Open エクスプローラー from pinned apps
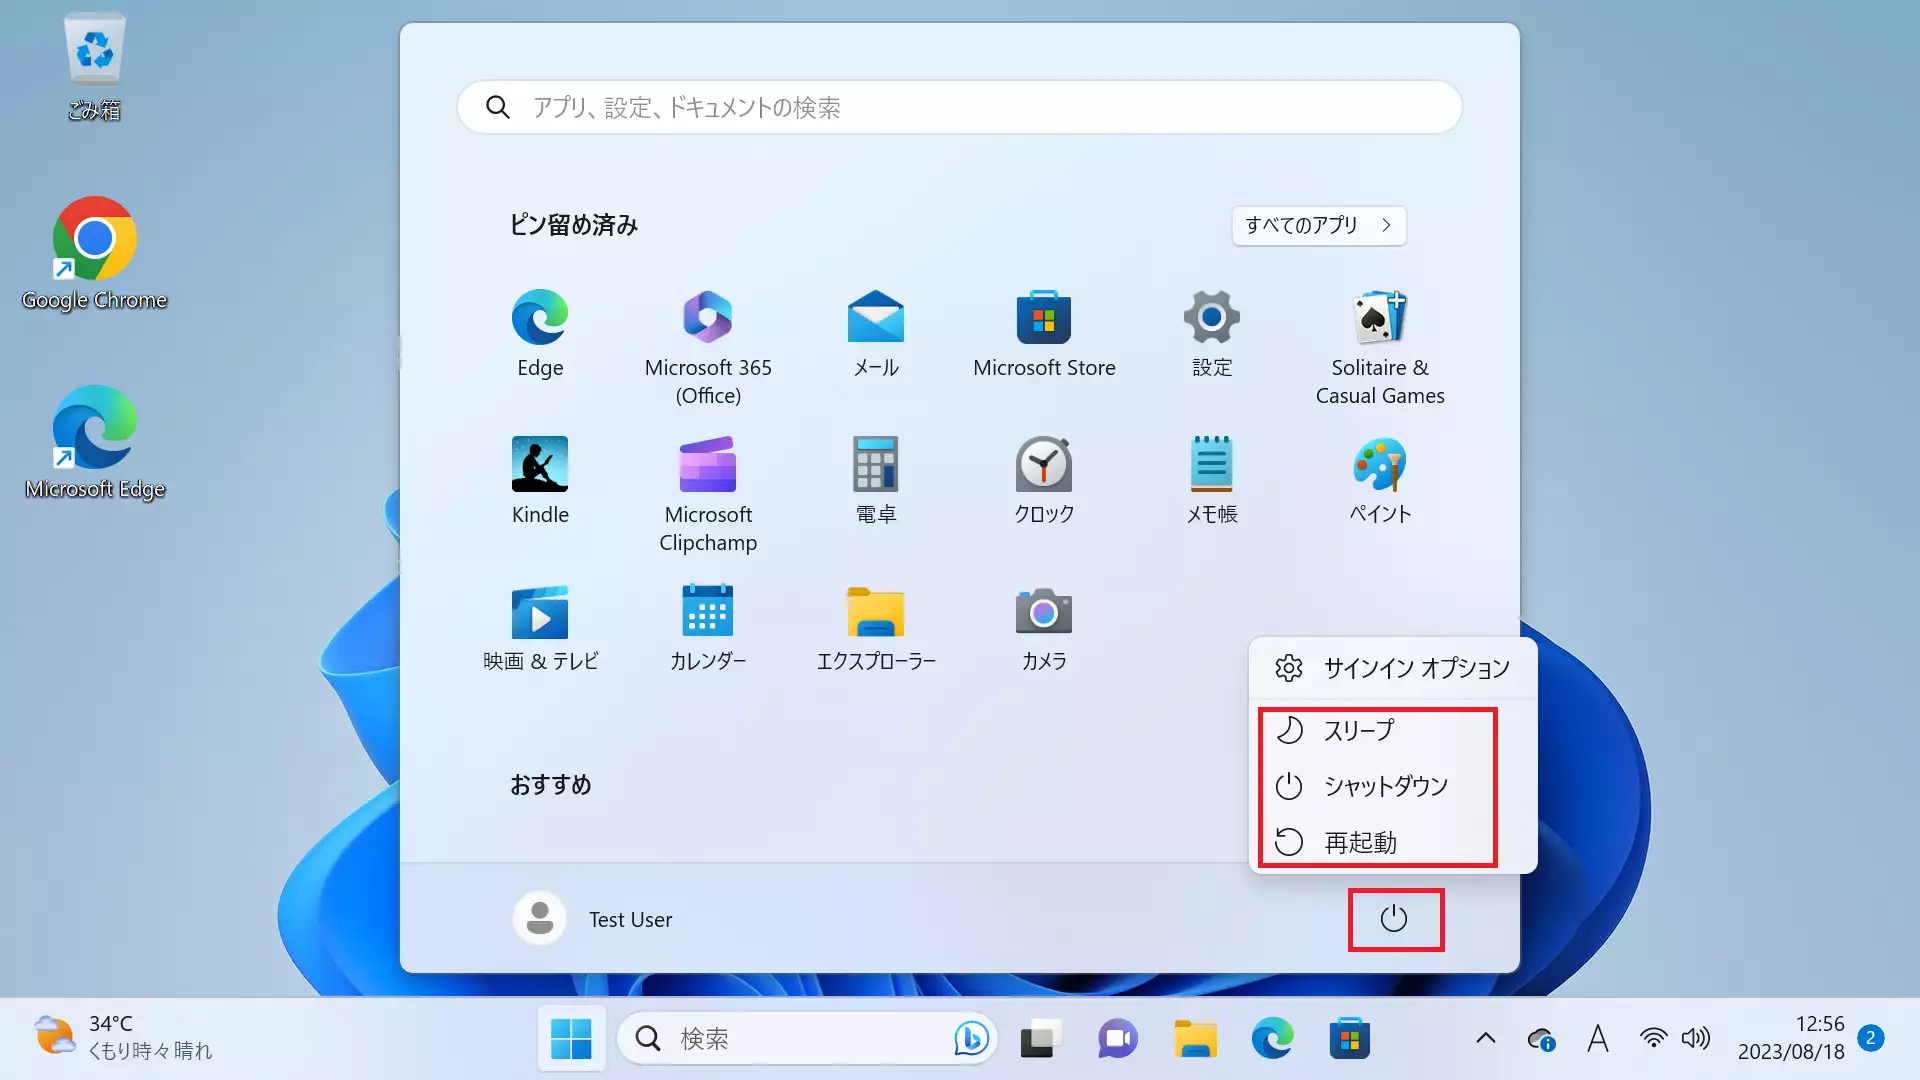 click(876, 628)
